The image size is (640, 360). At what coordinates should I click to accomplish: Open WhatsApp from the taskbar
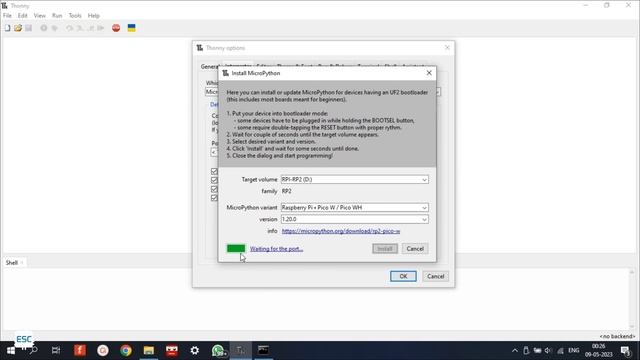[x=218, y=351]
